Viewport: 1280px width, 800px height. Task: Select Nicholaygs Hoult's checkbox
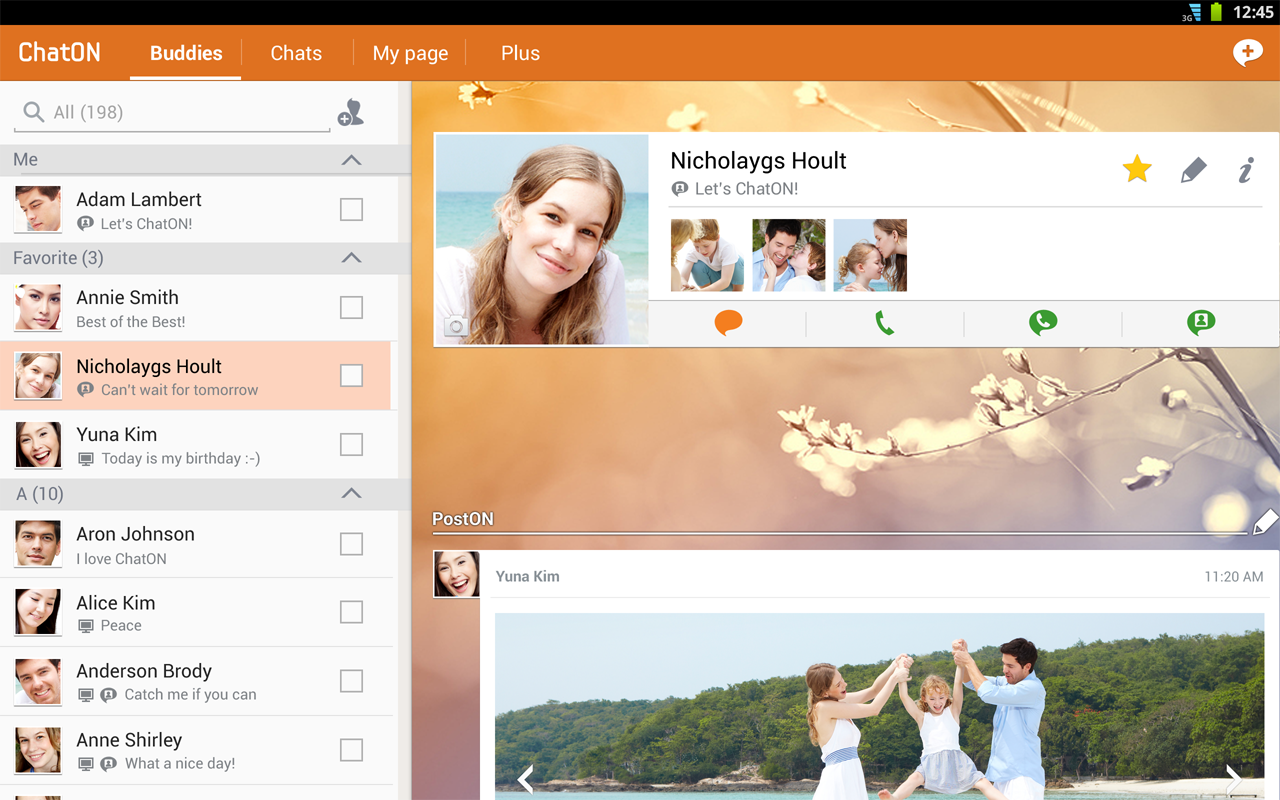tap(351, 376)
